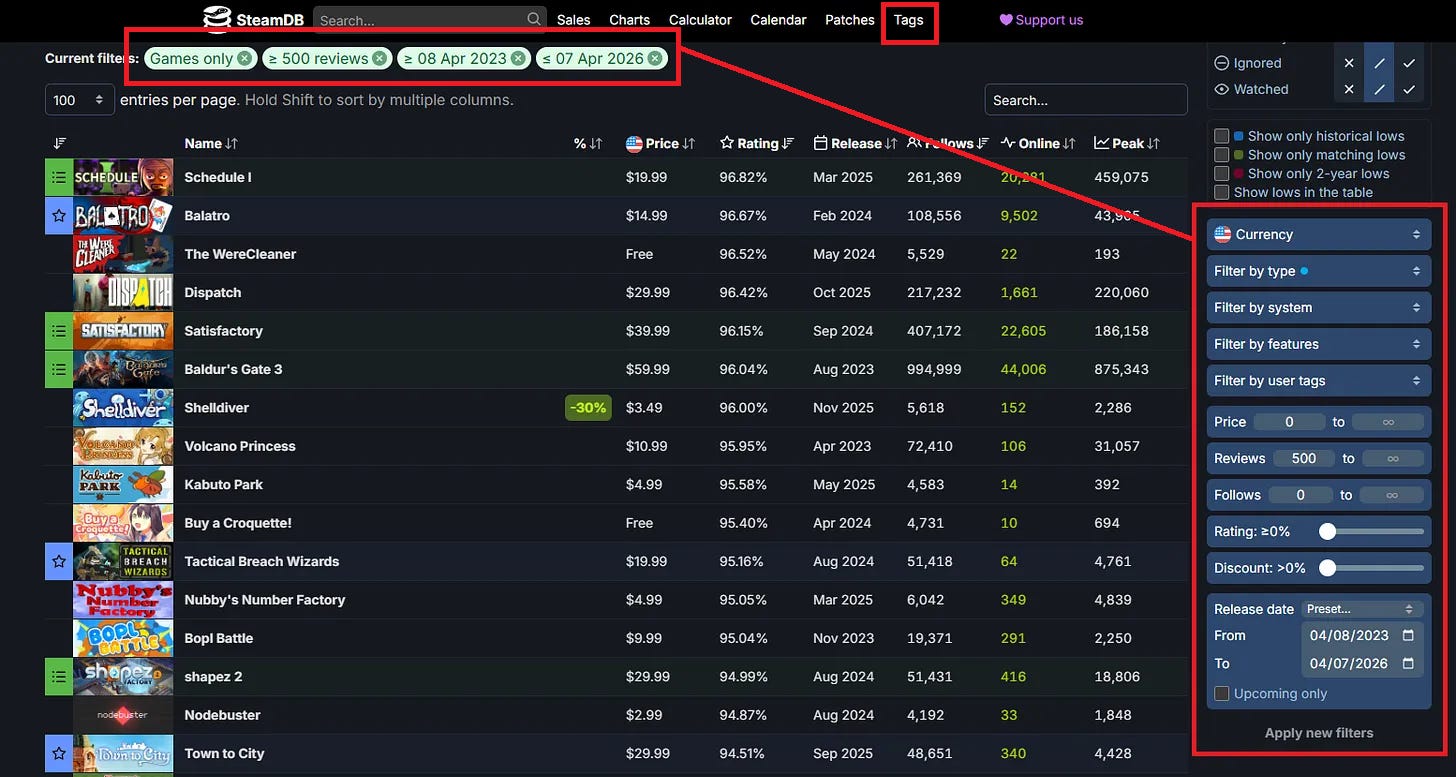
Task: Remove the Games only filter chip
Action: 244,58
